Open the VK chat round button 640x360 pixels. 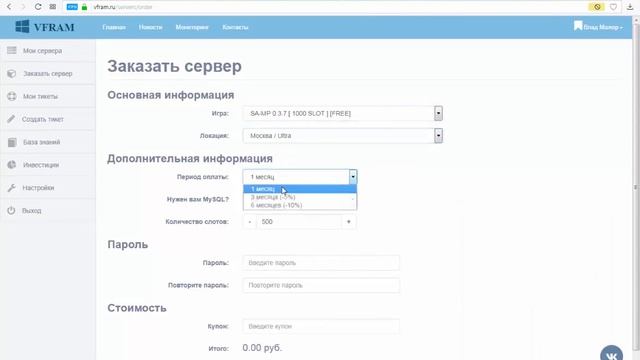611,354
